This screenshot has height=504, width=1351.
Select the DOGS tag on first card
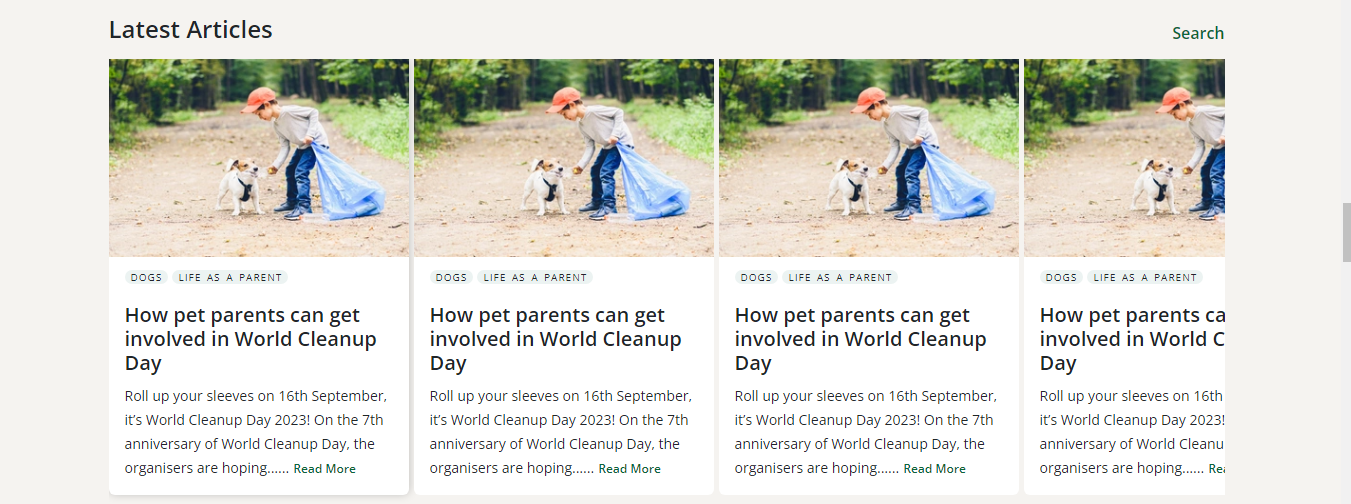(146, 277)
